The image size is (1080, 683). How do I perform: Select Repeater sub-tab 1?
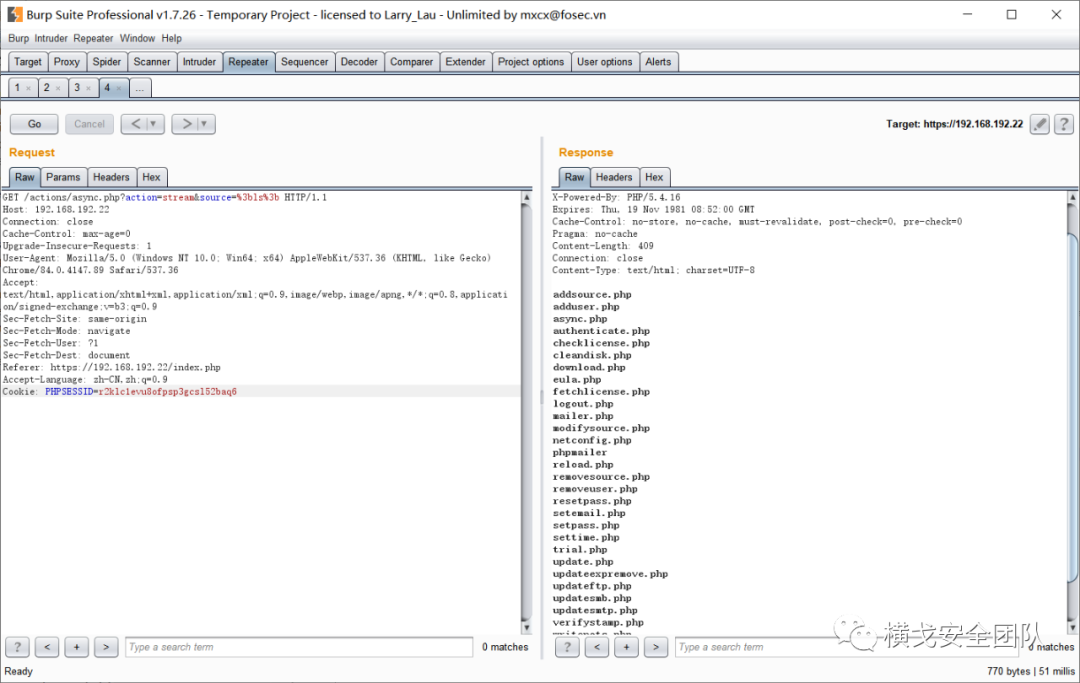[18, 88]
